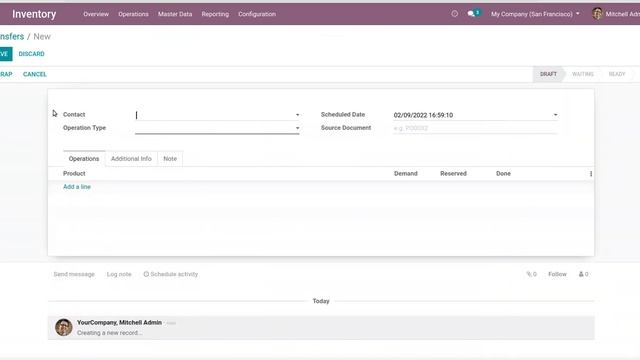640x360 pixels.
Task: Click the optional columns kebab icon
Action: pyautogui.click(x=591, y=173)
